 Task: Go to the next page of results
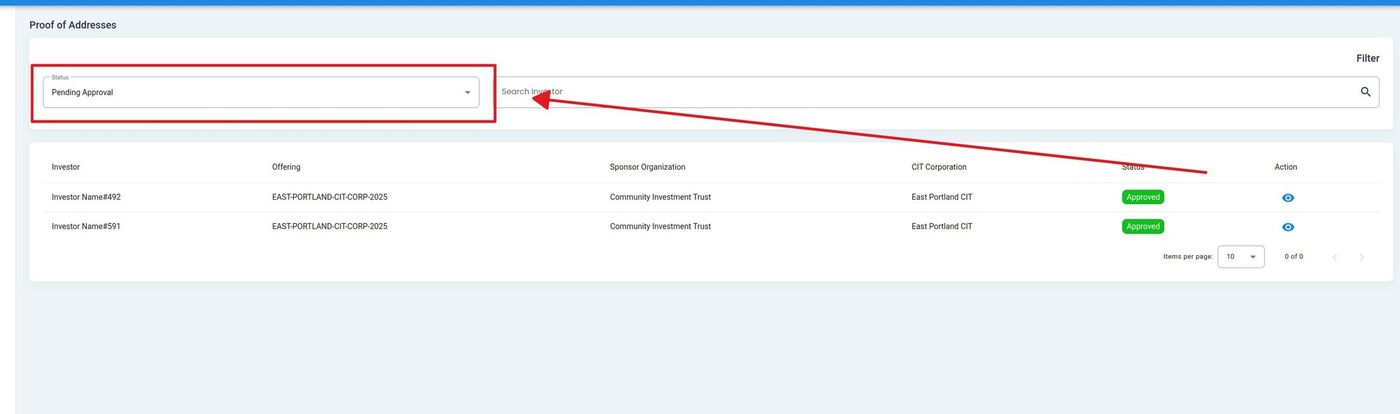point(1361,257)
